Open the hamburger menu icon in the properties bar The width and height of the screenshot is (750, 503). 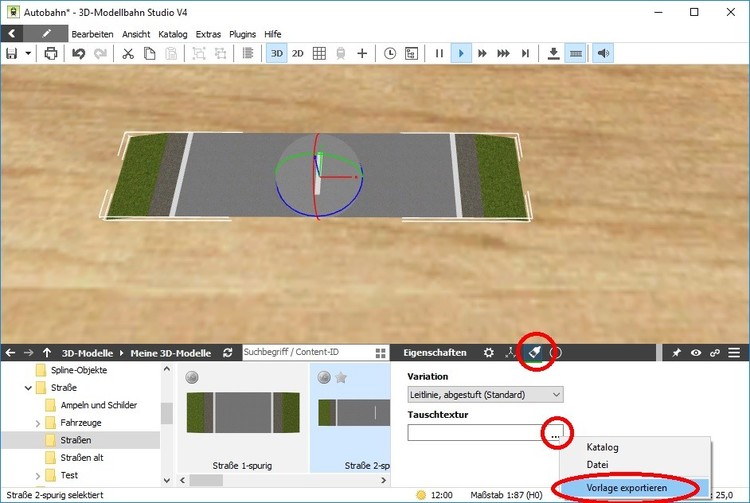(734, 353)
